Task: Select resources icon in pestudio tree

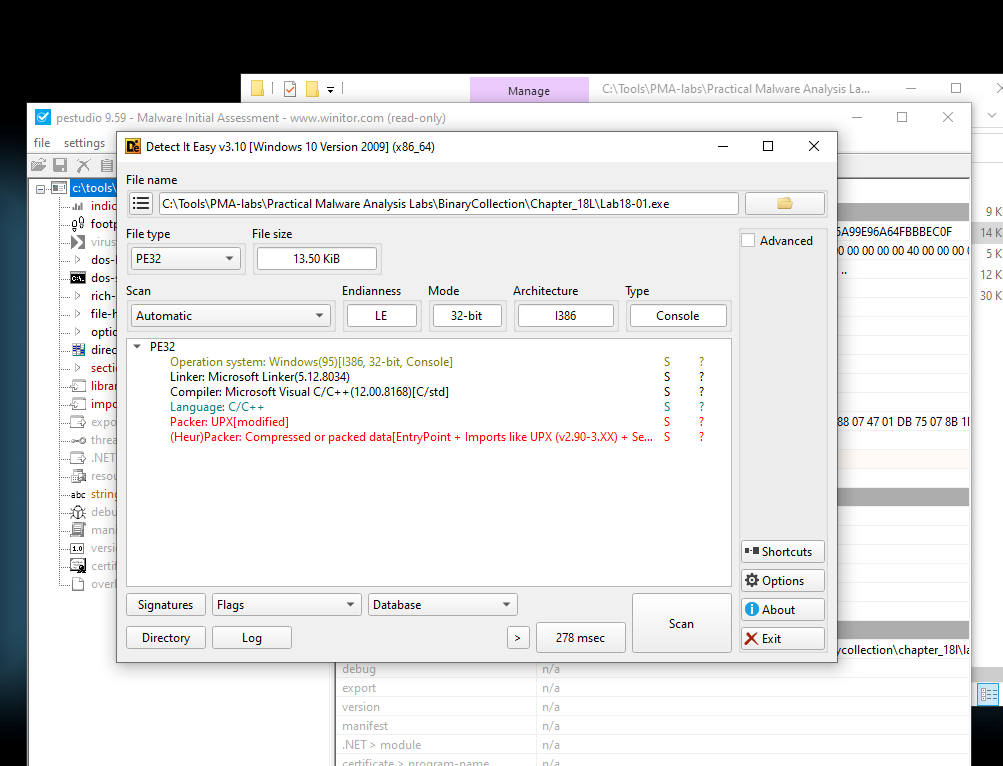Action: click(x=78, y=476)
